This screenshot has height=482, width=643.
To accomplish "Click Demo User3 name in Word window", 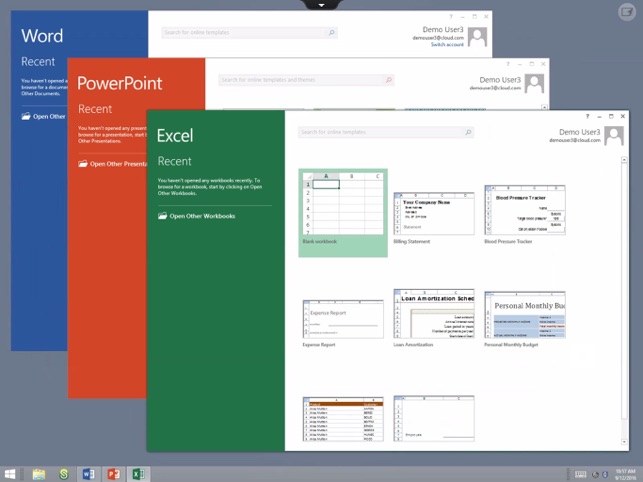I will click(443, 30).
